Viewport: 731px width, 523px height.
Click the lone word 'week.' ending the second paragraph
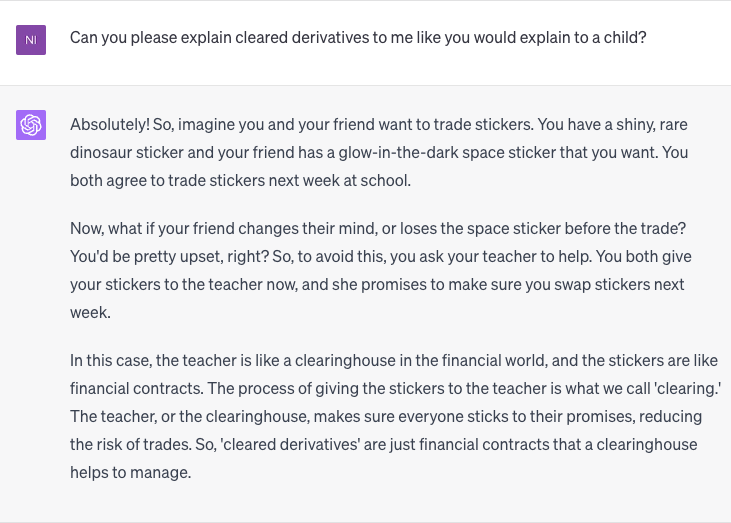click(x=88, y=313)
